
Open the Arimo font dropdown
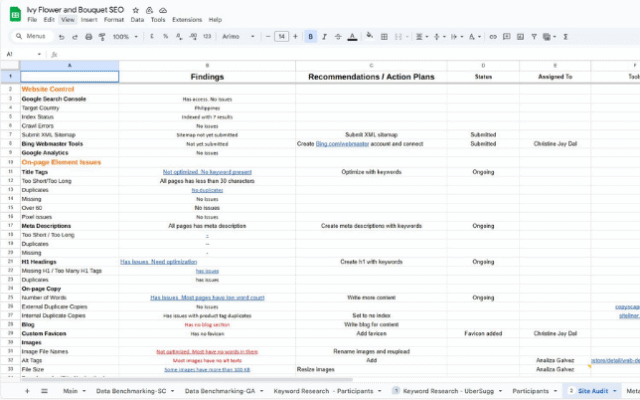pos(238,36)
